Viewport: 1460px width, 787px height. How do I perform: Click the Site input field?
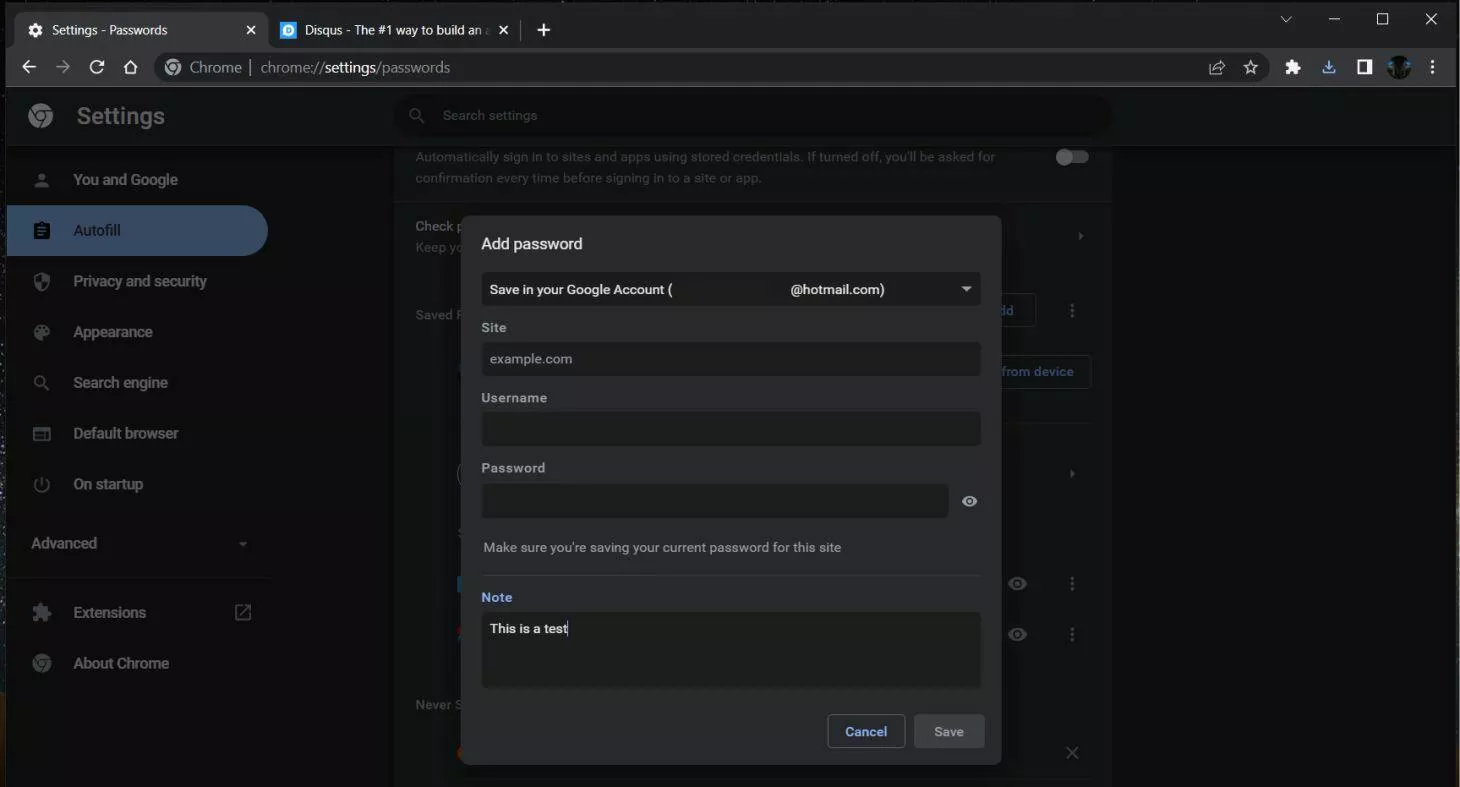(x=730, y=359)
